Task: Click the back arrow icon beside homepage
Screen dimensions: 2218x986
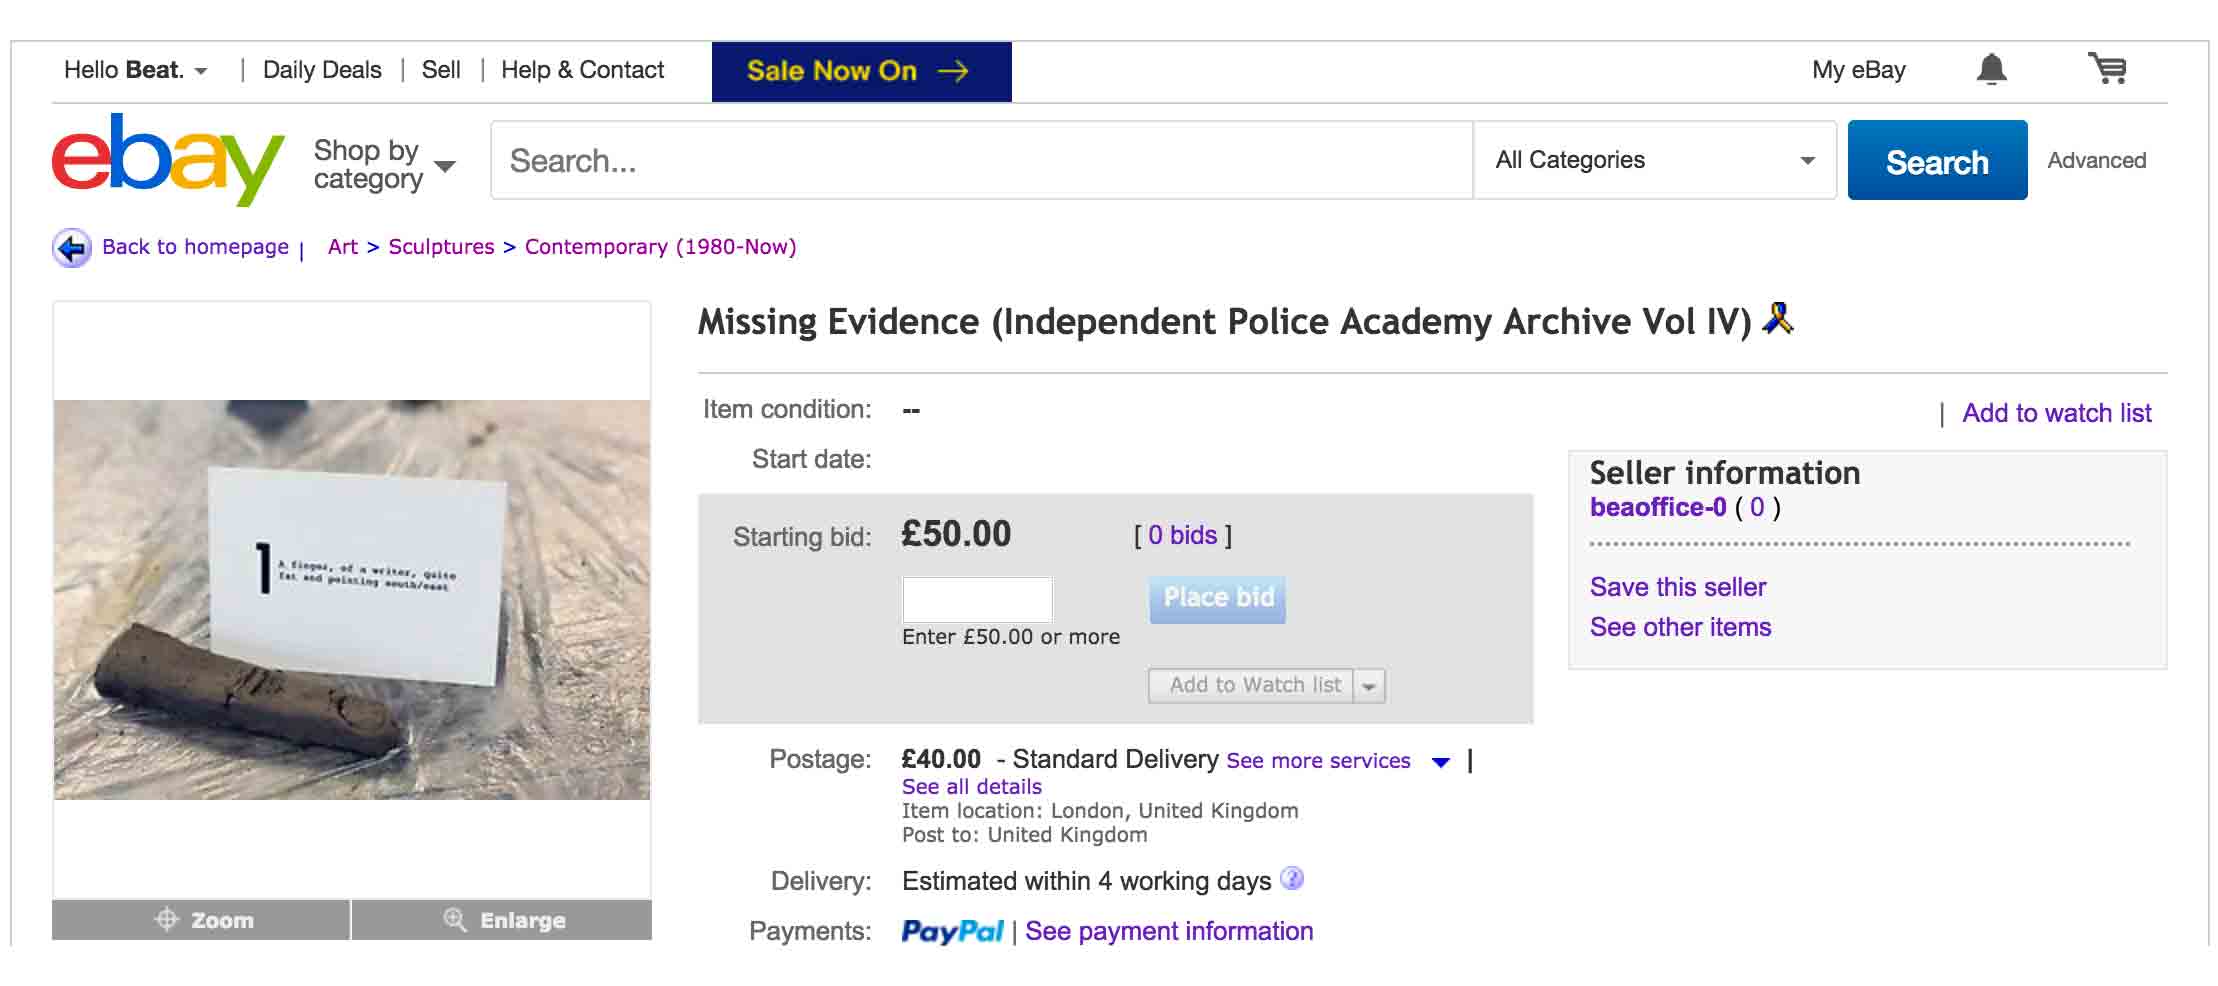Action: point(72,248)
